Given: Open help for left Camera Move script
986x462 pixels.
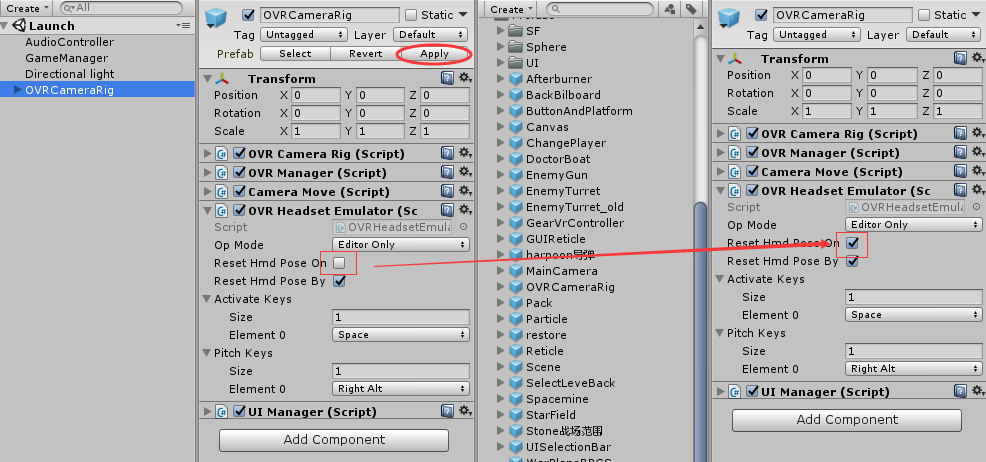Looking at the screenshot, I should point(447,191).
